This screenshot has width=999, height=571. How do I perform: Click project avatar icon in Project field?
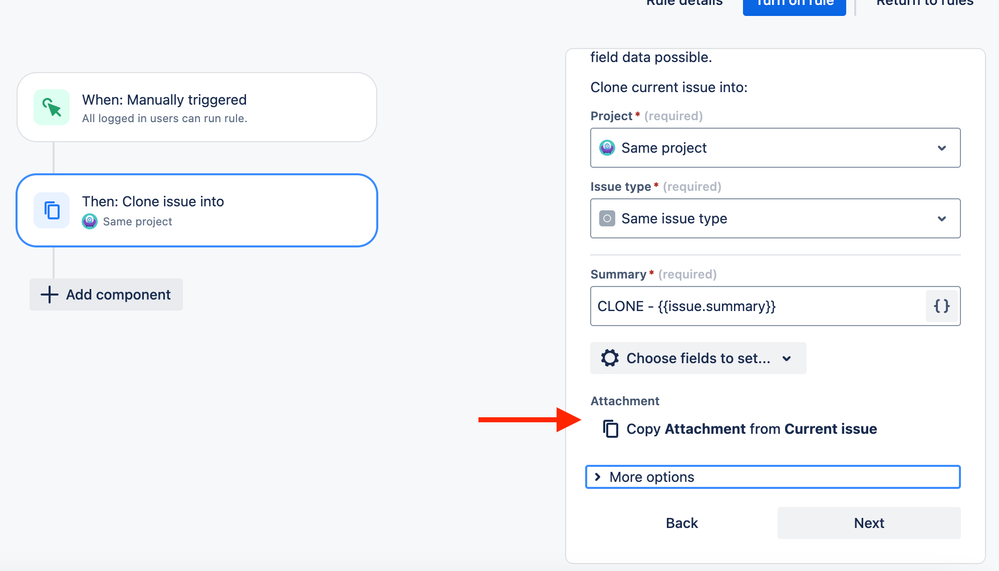pyautogui.click(x=607, y=148)
